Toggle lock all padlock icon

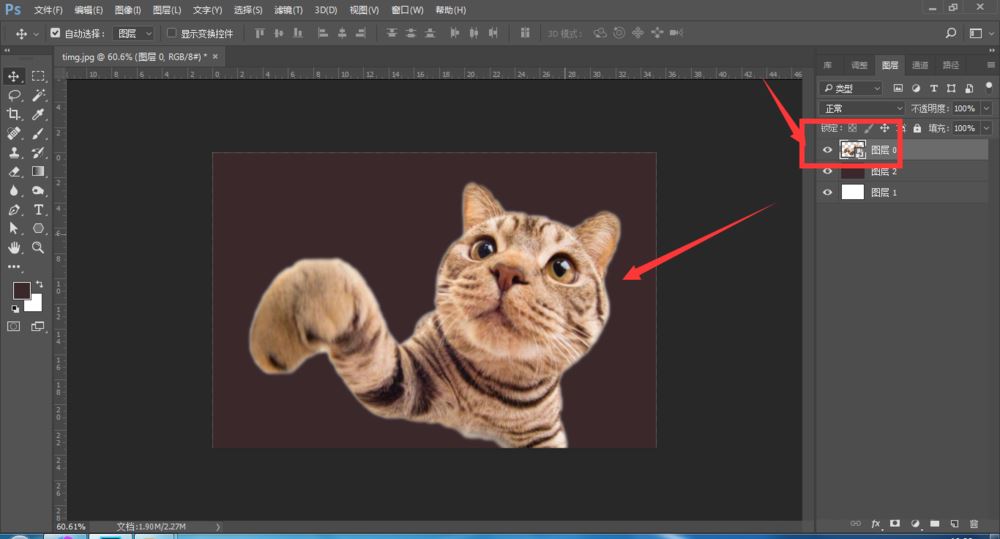tap(917, 128)
